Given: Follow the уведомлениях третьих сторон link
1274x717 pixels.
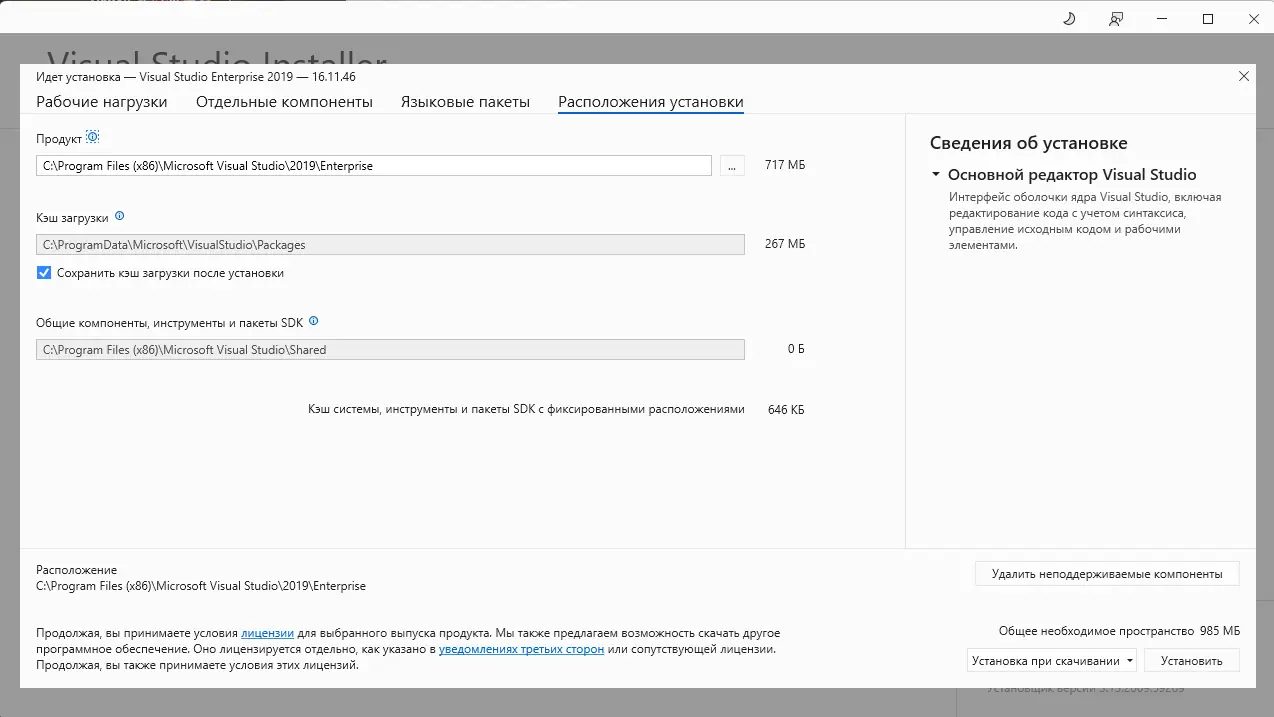Looking at the screenshot, I should click(x=522, y=647).
